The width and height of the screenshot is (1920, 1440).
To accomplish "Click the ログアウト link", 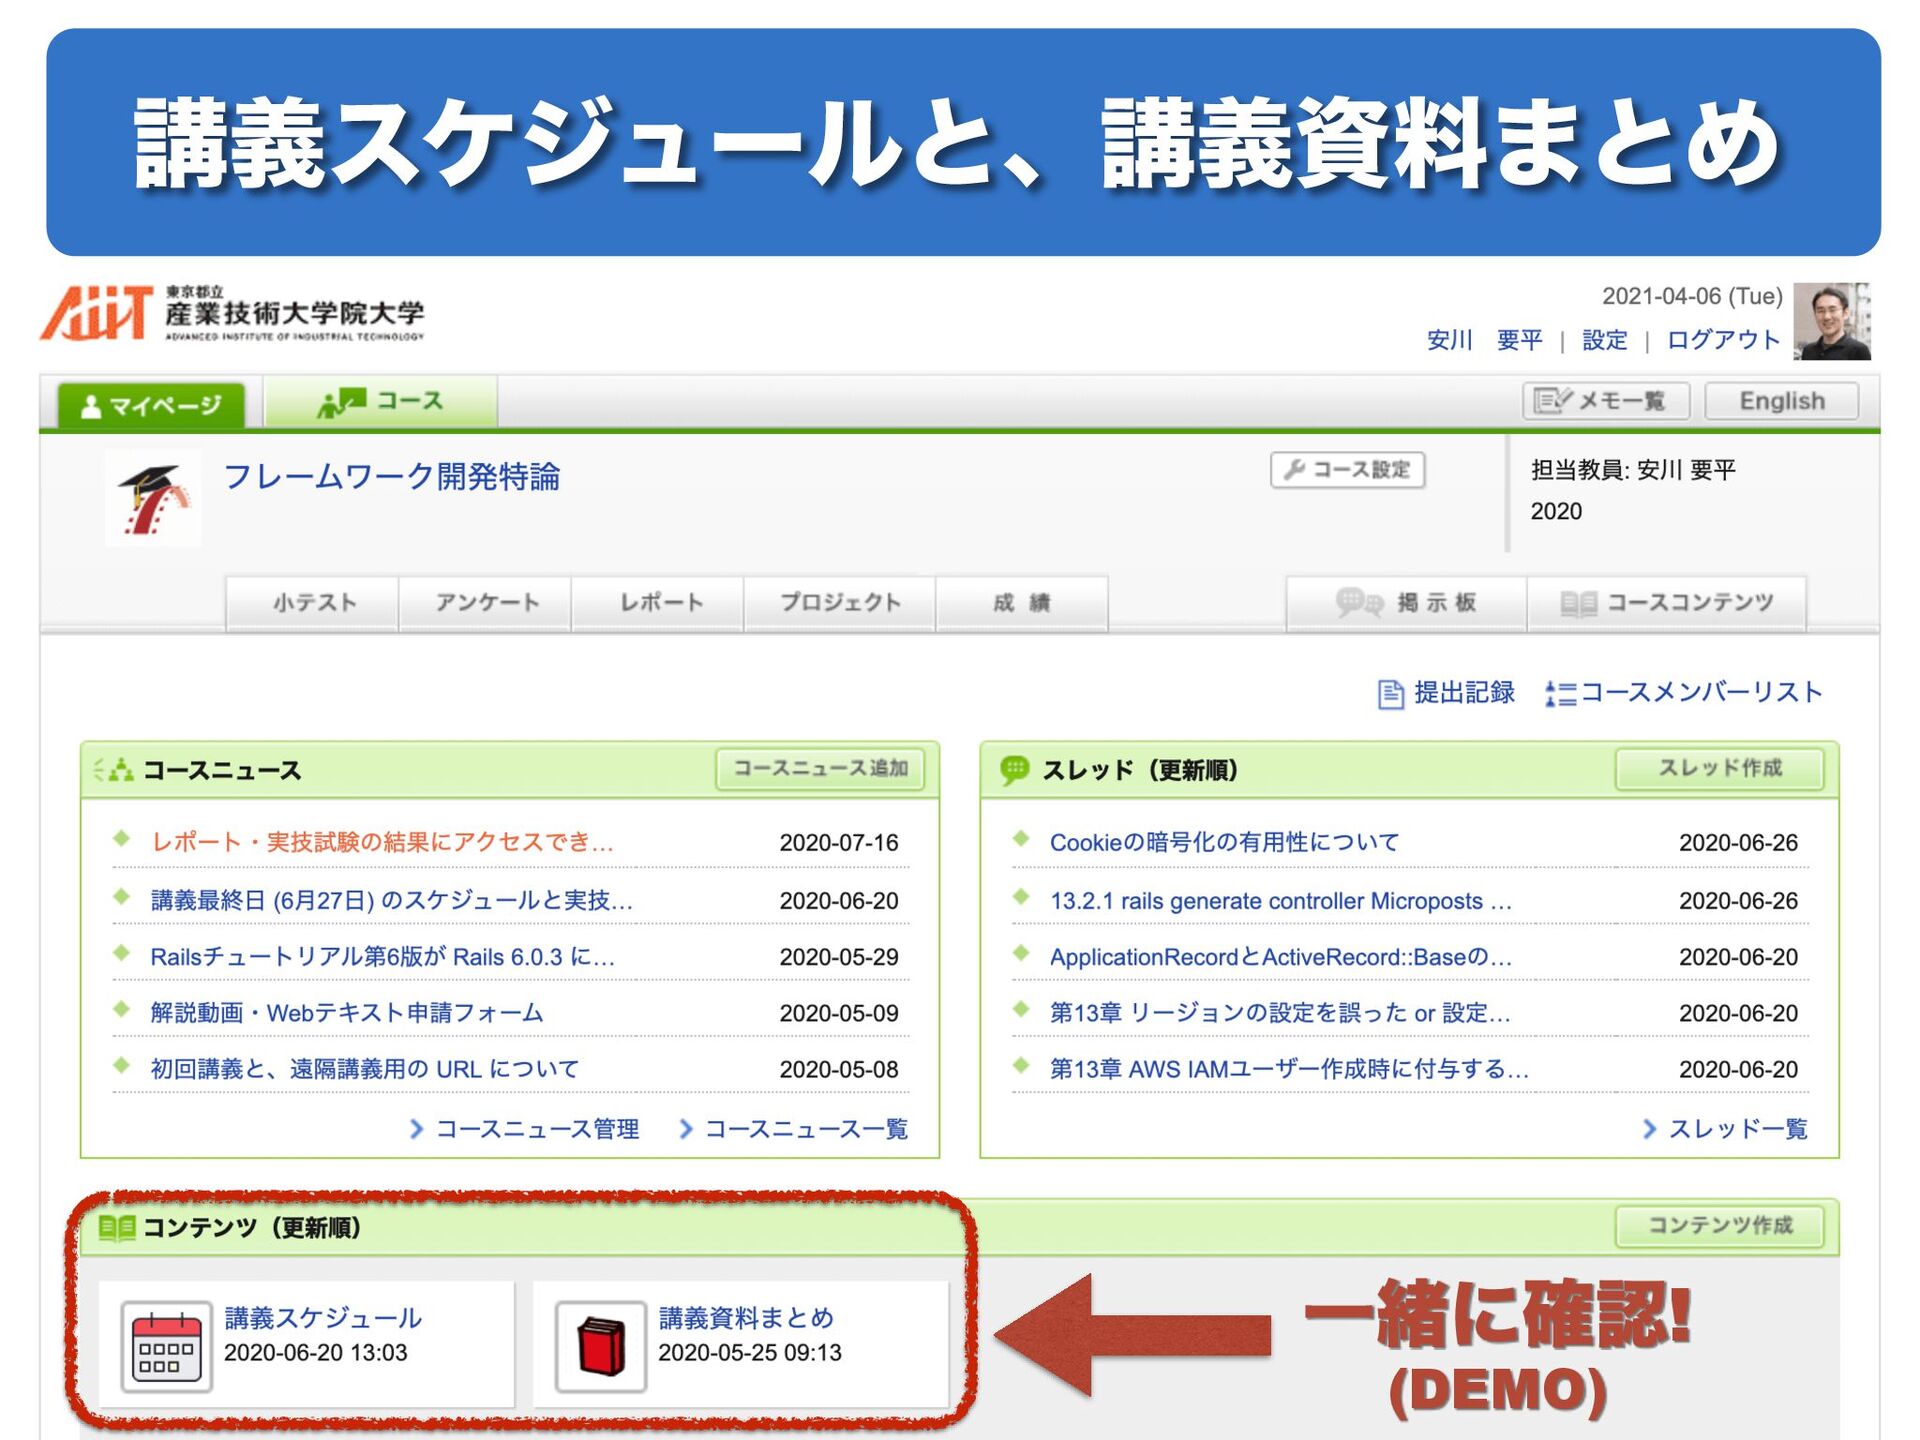I will tap(1723, 340).
